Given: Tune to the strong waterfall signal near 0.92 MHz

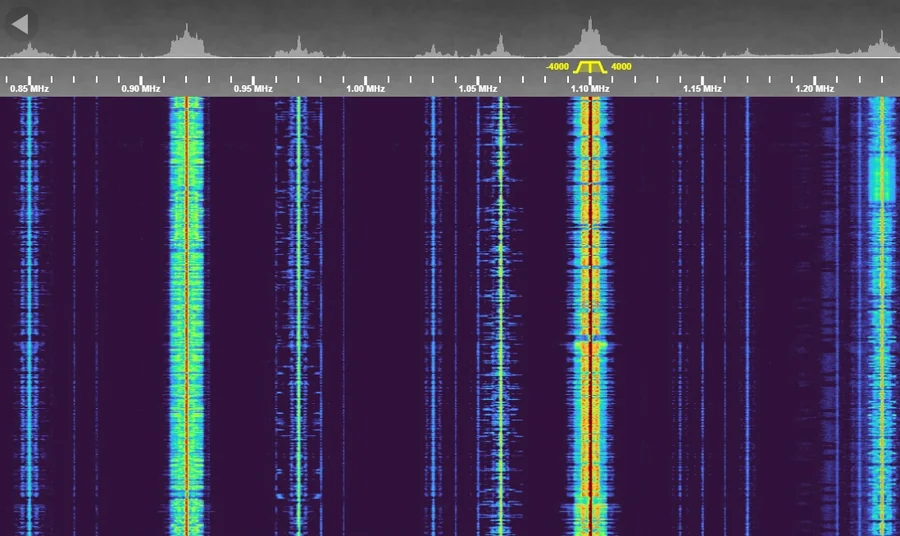Looking at the screenshot, I should [x=187, y=316].
